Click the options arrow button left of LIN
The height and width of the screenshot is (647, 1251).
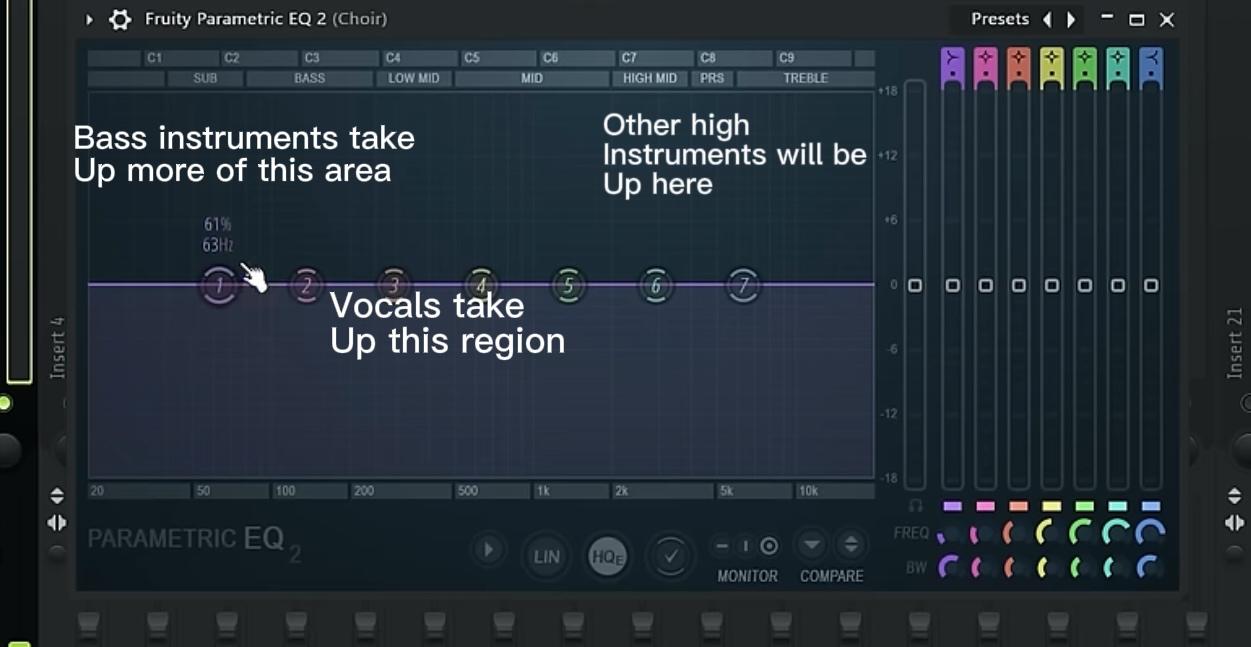click(489, 550)
